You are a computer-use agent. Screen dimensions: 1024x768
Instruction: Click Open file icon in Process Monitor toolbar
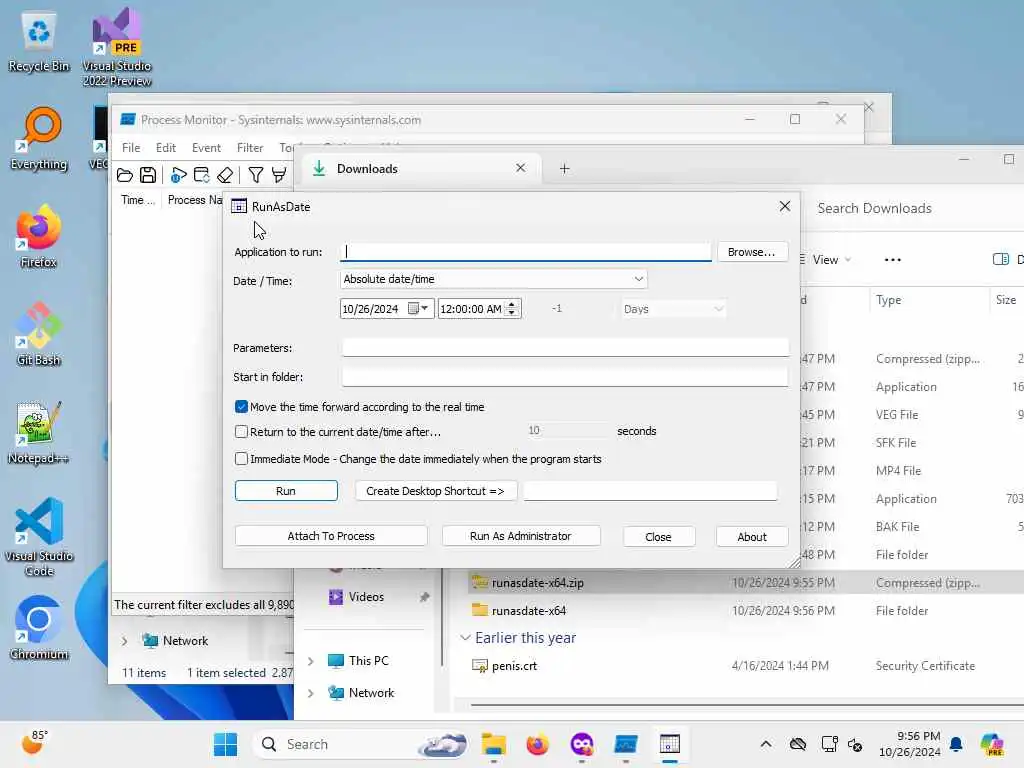(125, 175)
